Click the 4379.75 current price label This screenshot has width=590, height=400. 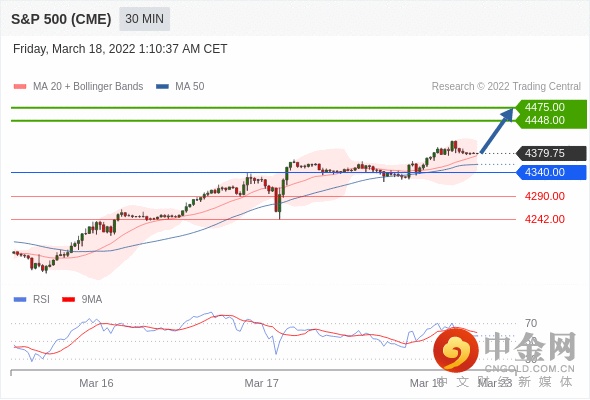pyautogui.click(x=550, y=154)
